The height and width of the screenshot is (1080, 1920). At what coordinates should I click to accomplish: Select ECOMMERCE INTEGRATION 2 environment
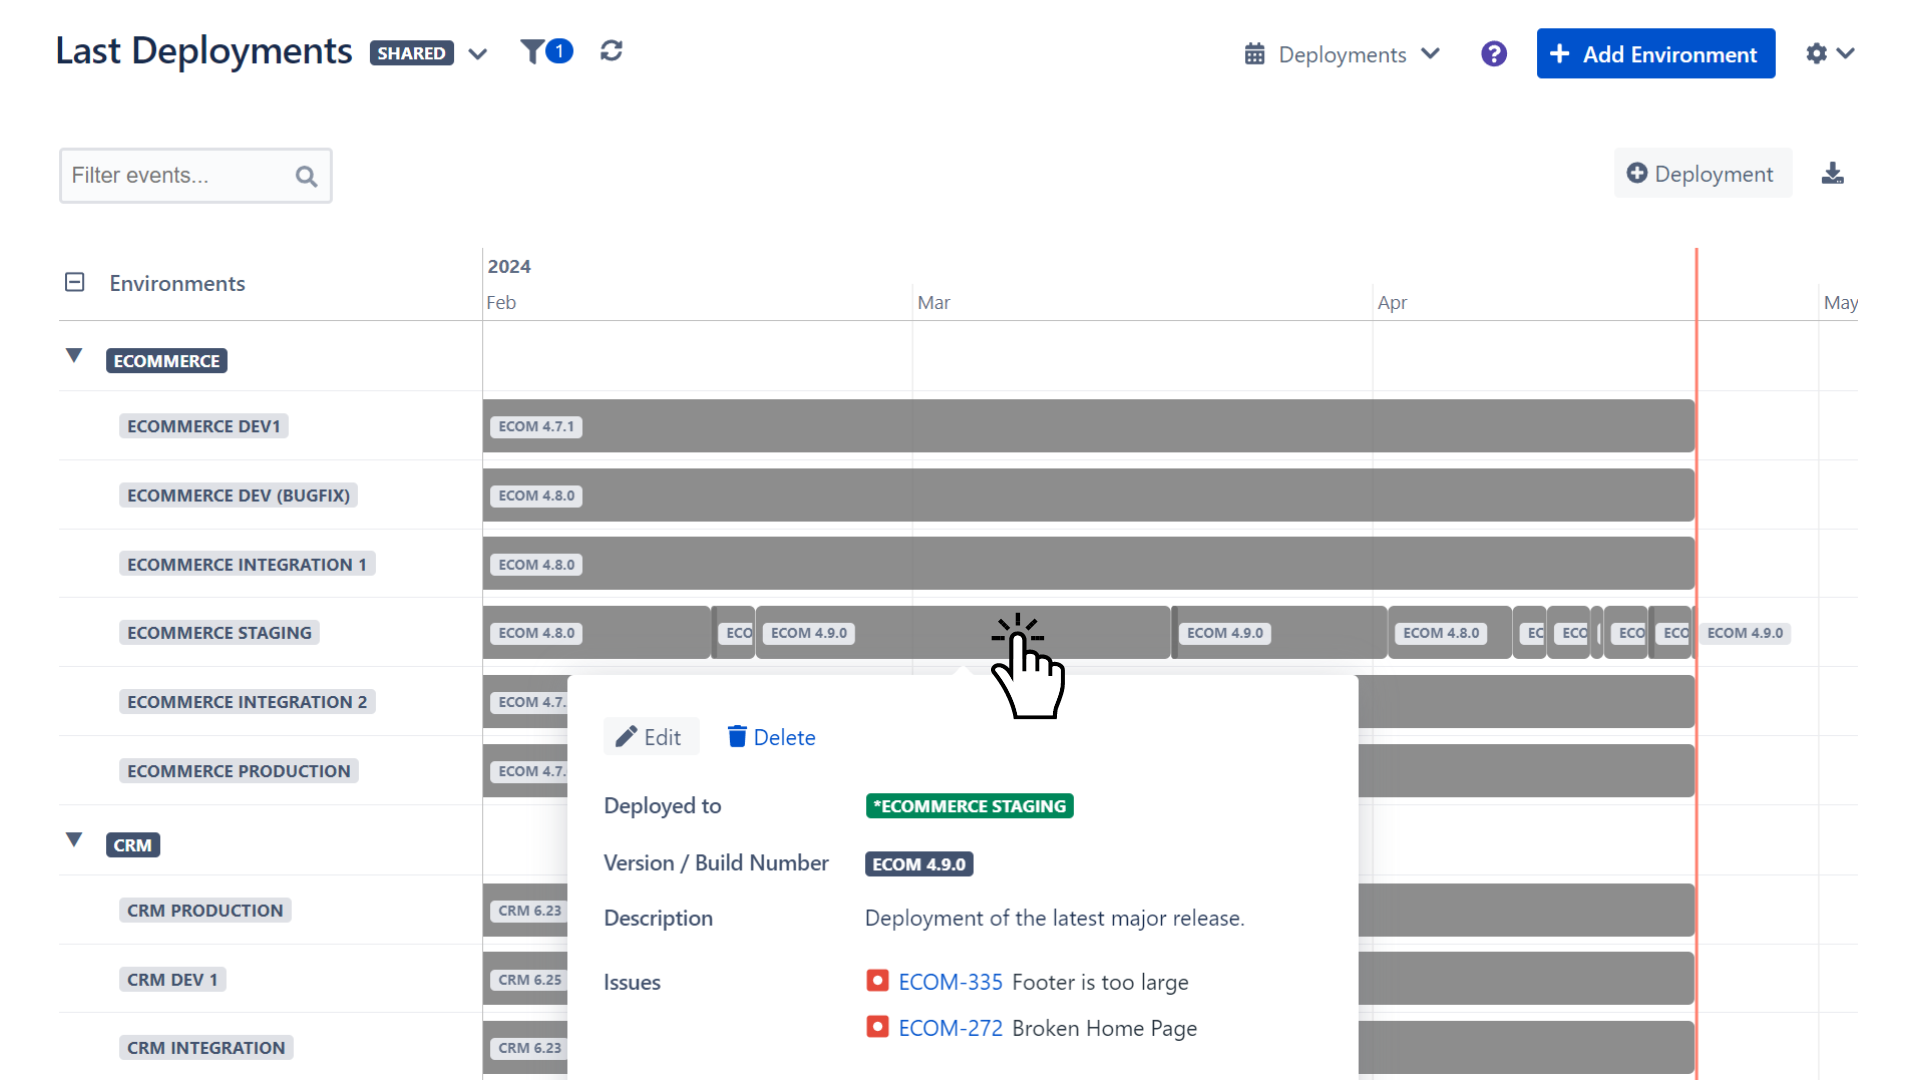[x=247, y=702]
